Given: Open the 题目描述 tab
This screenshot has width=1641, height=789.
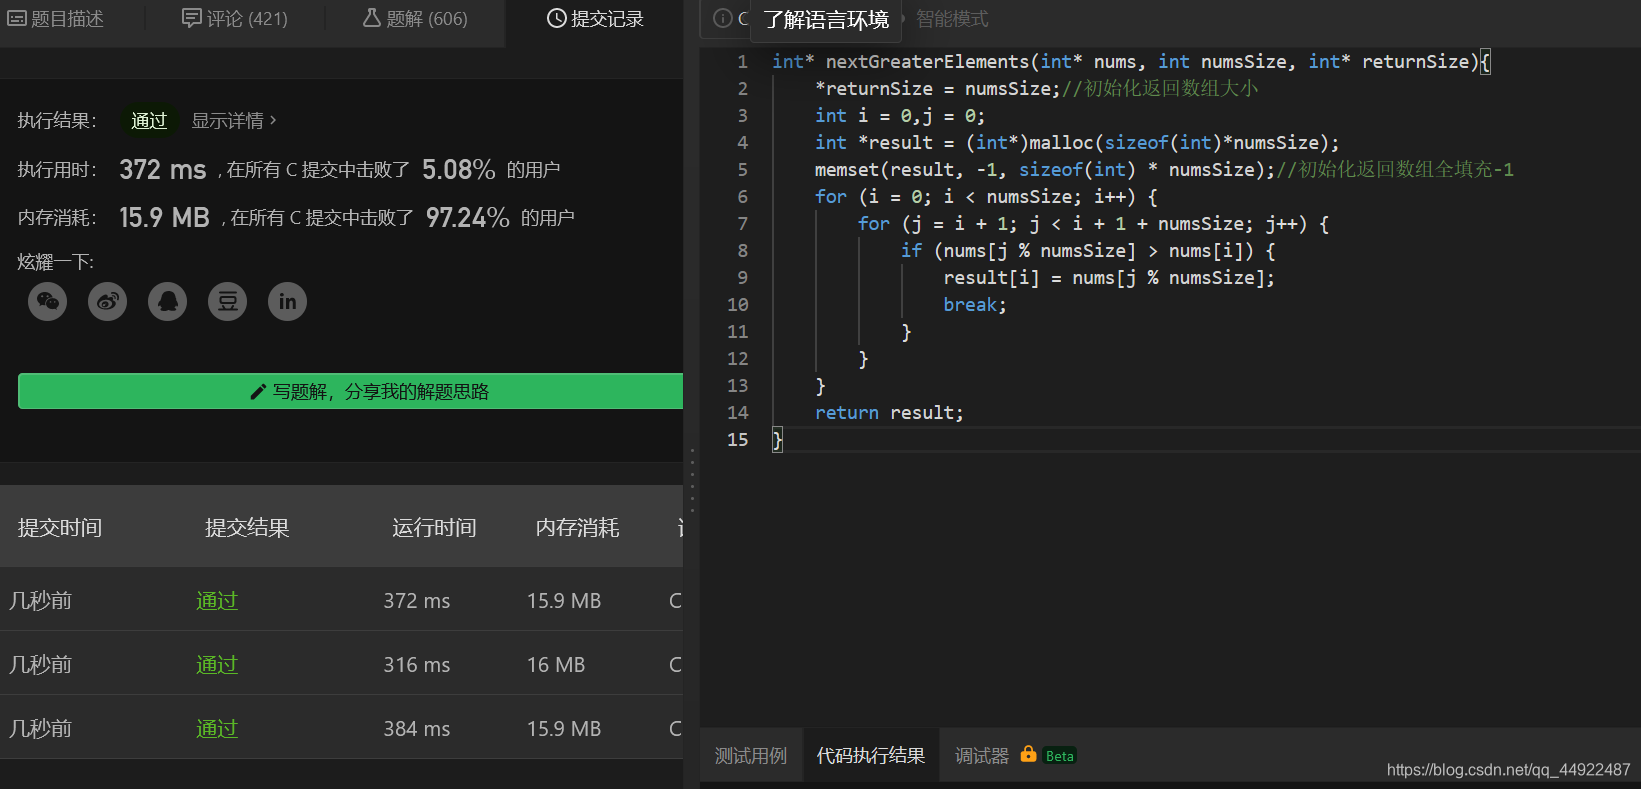Looking at the screenshot, I should (x=56, y=18).
